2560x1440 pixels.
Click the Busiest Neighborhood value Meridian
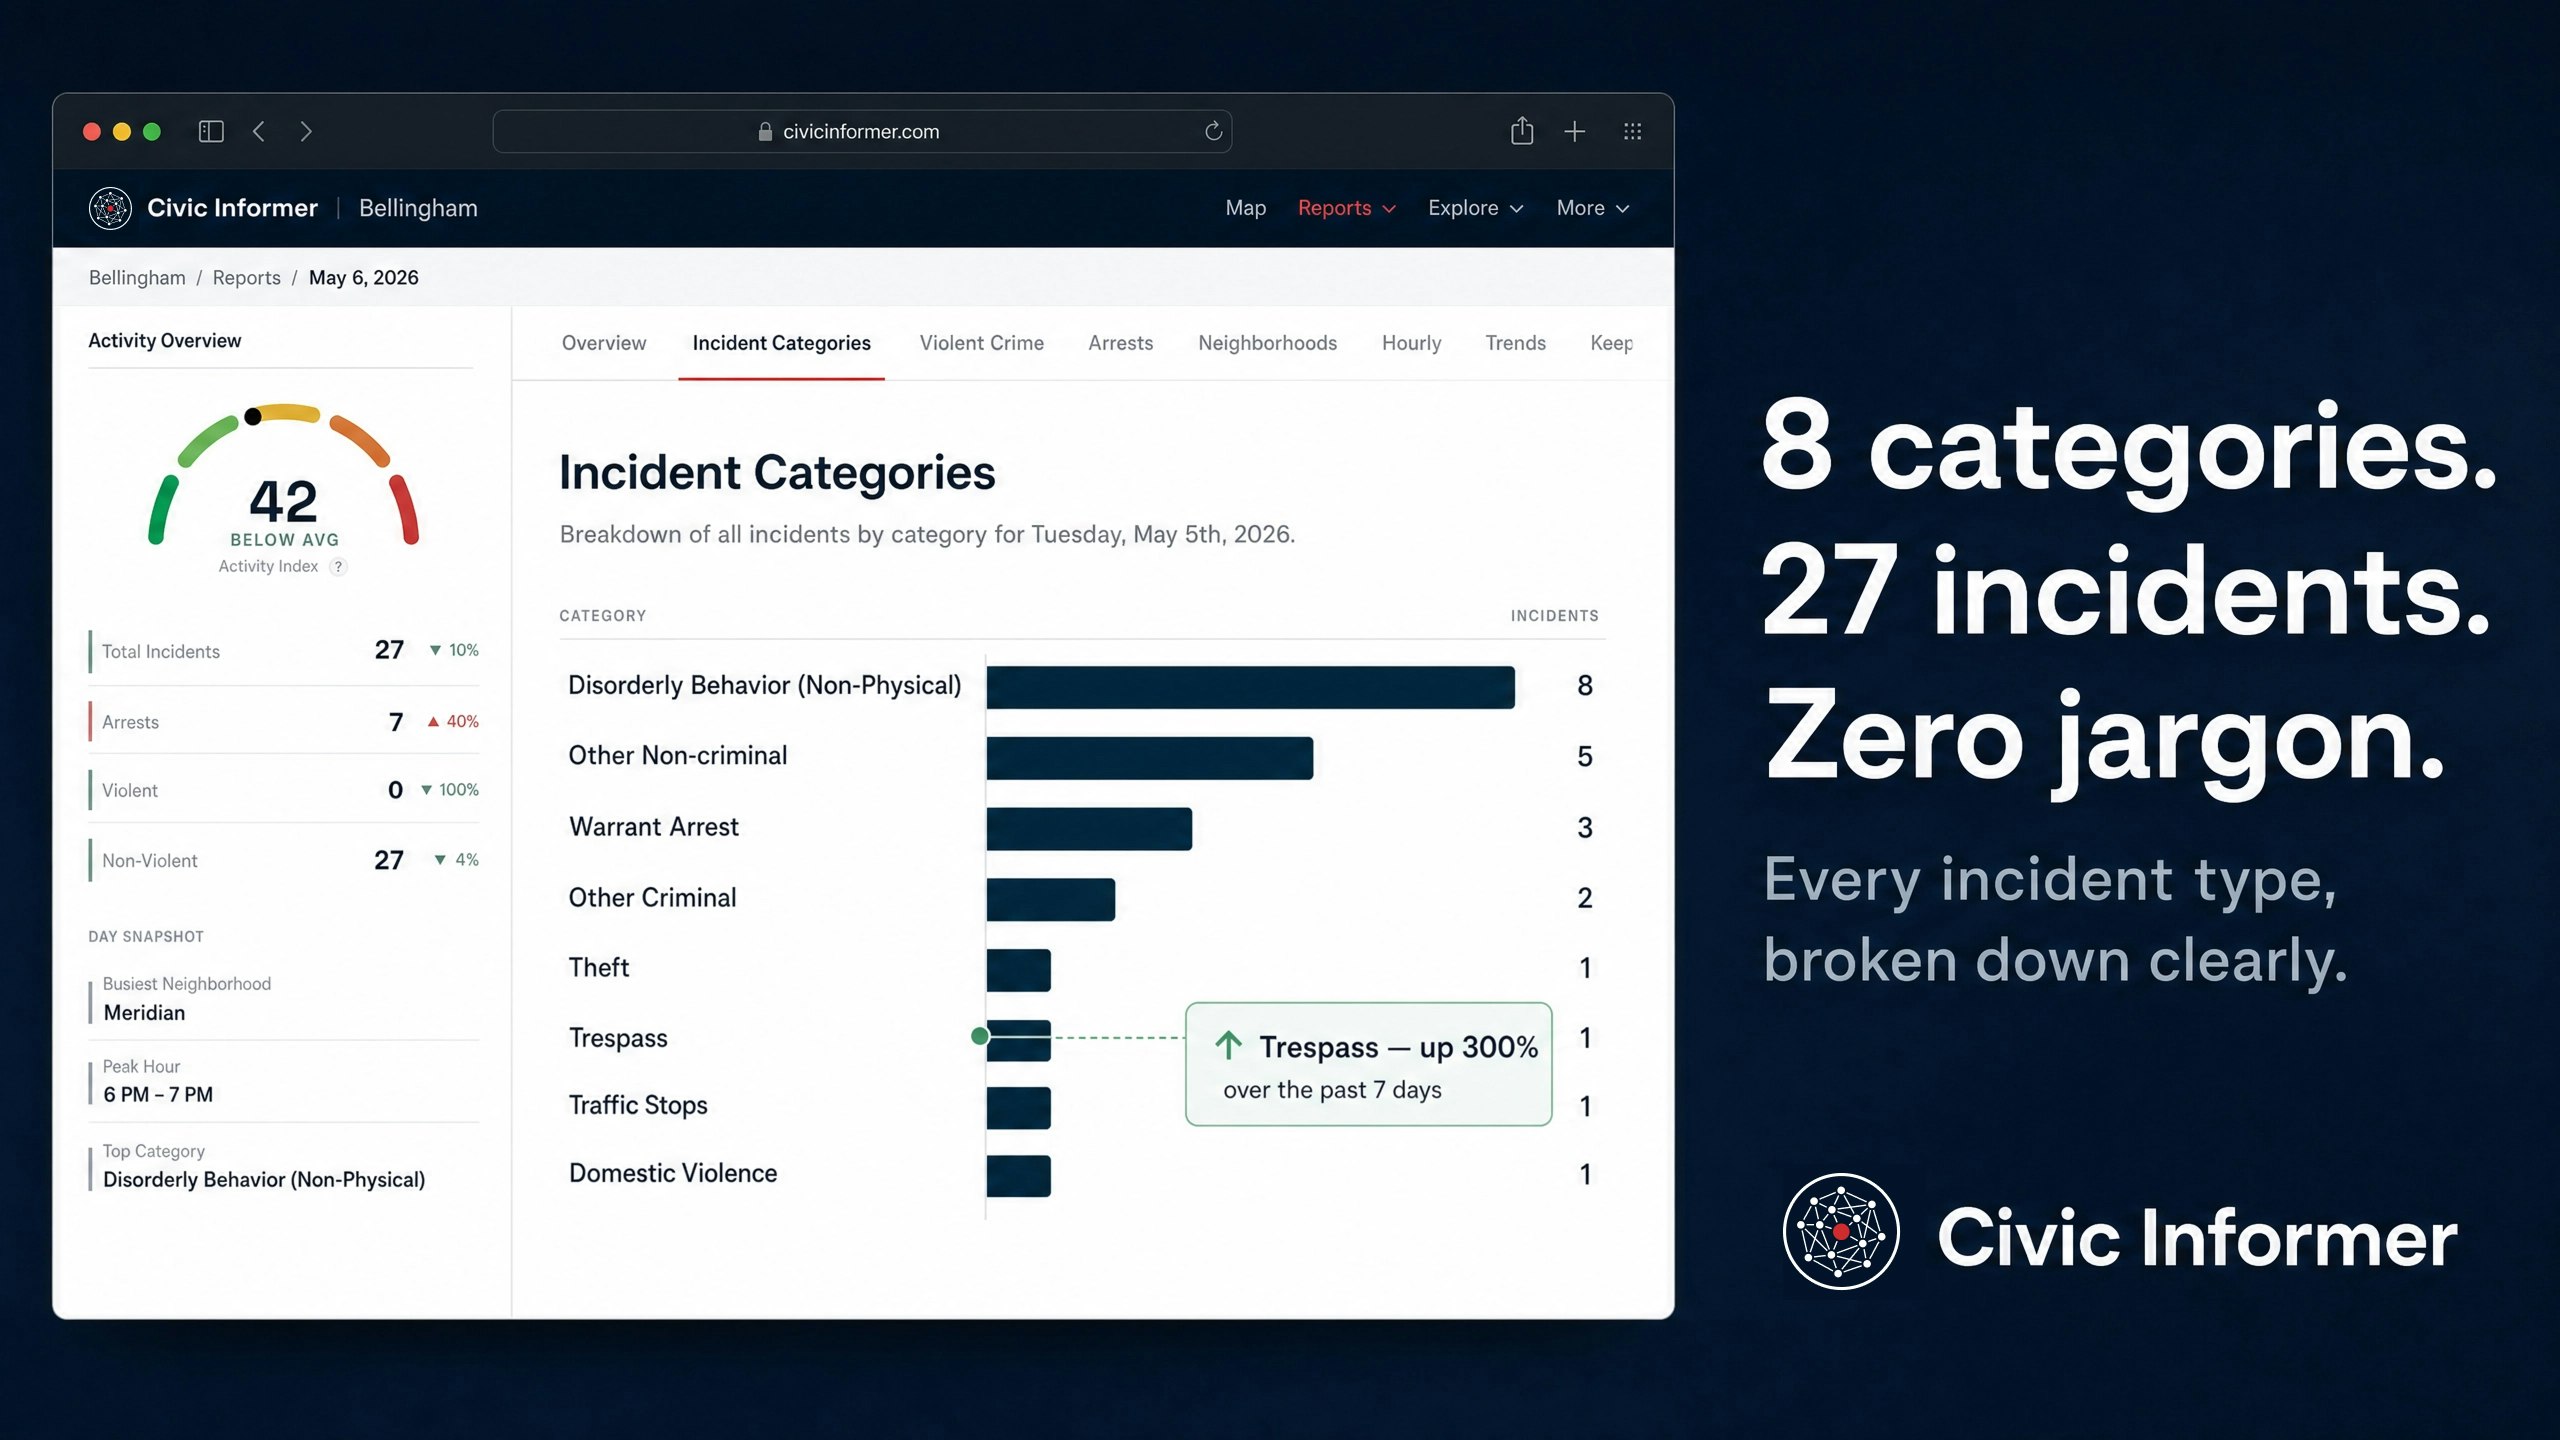coord(144,1013)
